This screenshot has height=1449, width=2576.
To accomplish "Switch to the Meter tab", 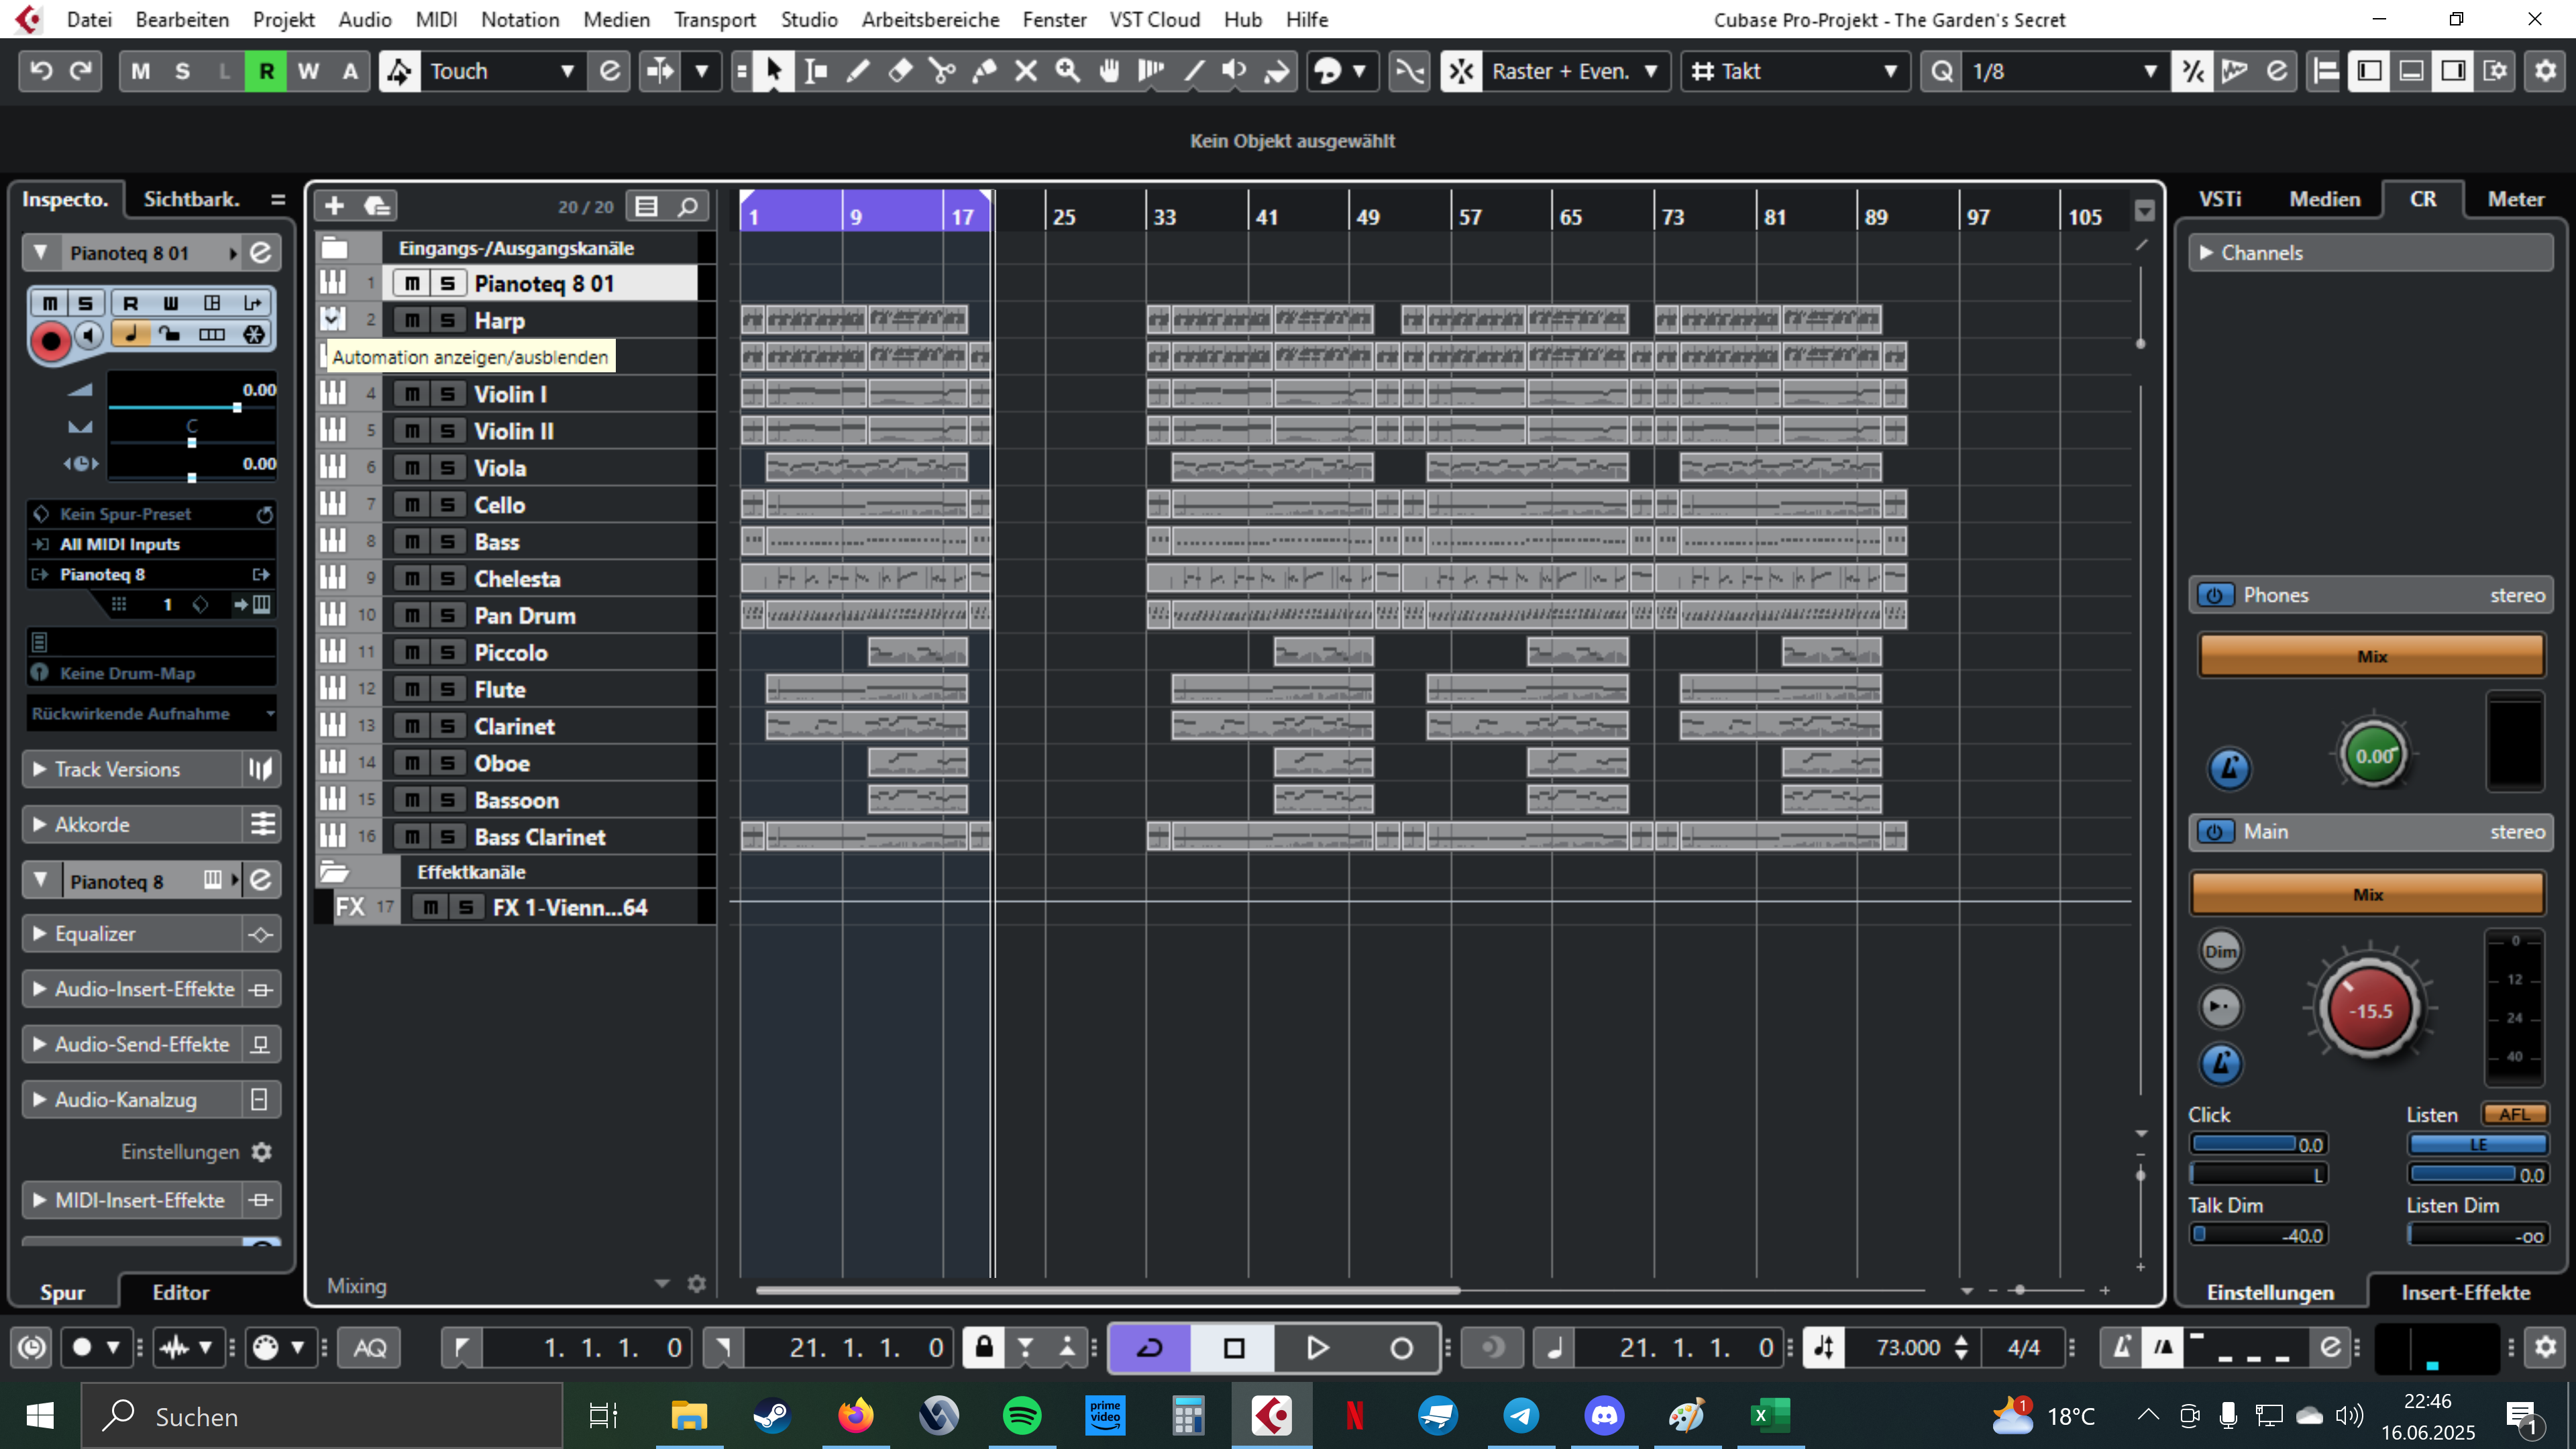I will point(2516,199).
